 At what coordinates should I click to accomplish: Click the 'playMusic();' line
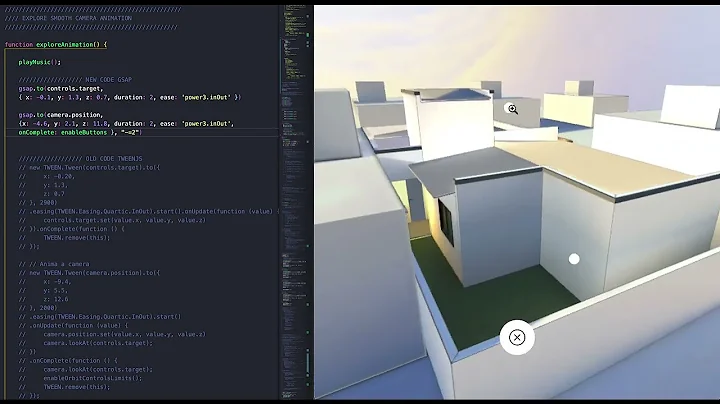[x=39, y=62]
